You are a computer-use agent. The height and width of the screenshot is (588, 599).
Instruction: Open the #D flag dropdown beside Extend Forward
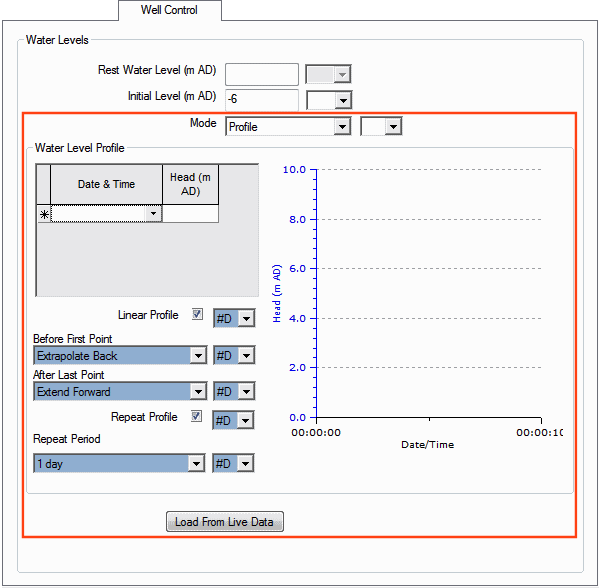click(x=234, y=392)
